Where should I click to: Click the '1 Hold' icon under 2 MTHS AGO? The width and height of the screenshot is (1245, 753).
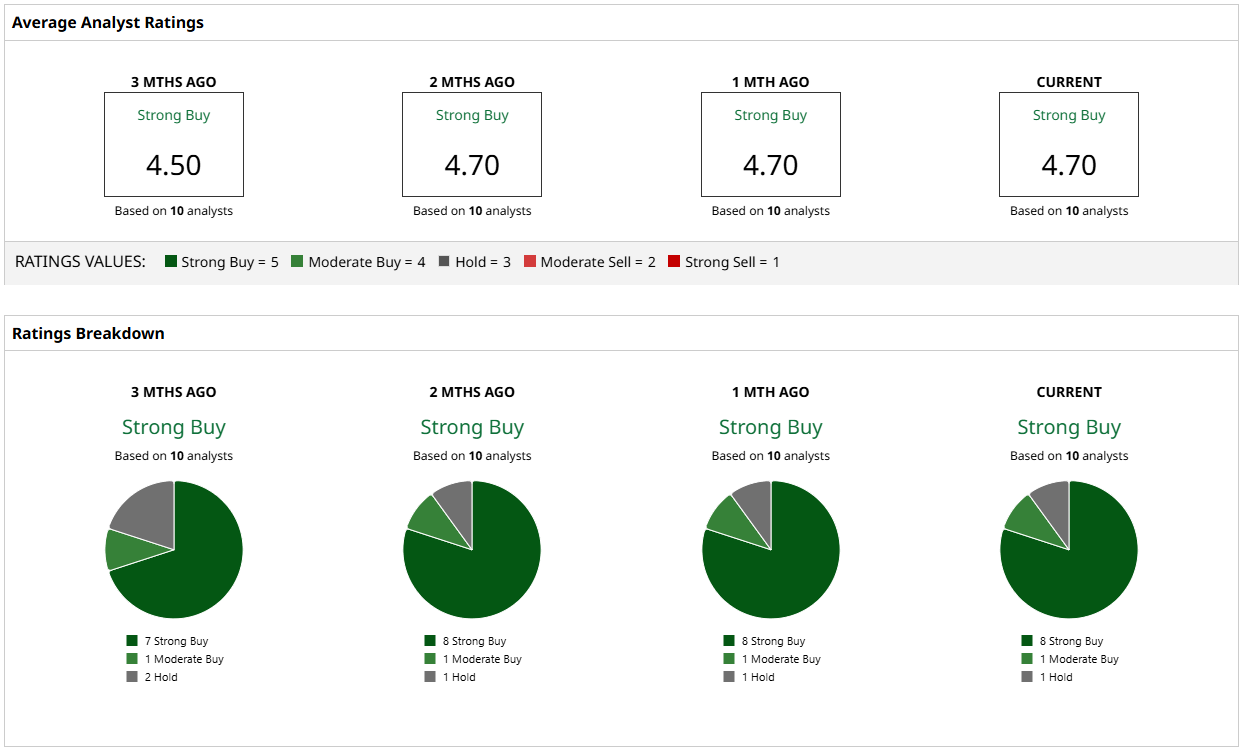click(x=430, y=677)
